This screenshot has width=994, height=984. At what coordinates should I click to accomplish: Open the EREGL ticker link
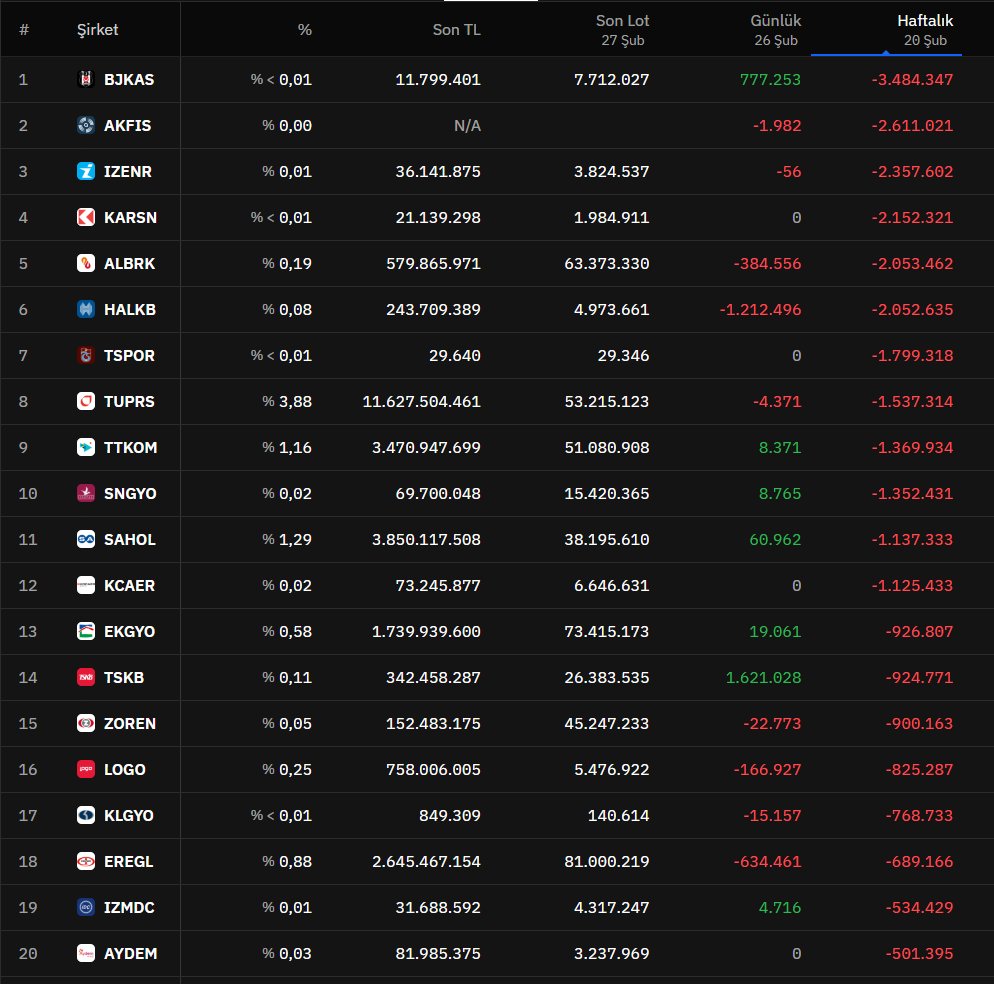tap(129, 861)
